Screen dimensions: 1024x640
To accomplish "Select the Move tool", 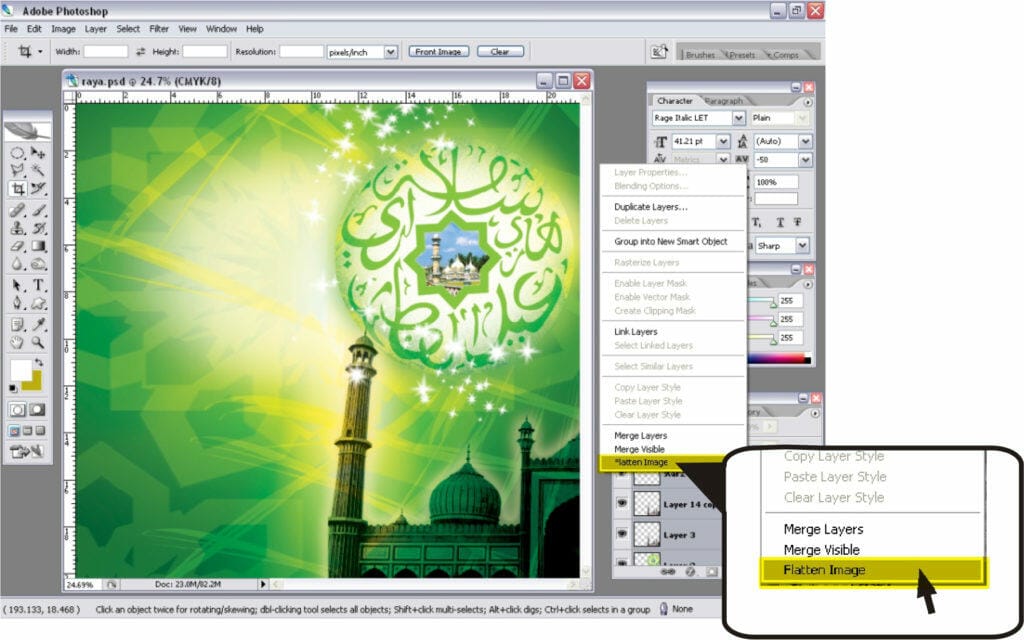I will [x=39, y=153].
